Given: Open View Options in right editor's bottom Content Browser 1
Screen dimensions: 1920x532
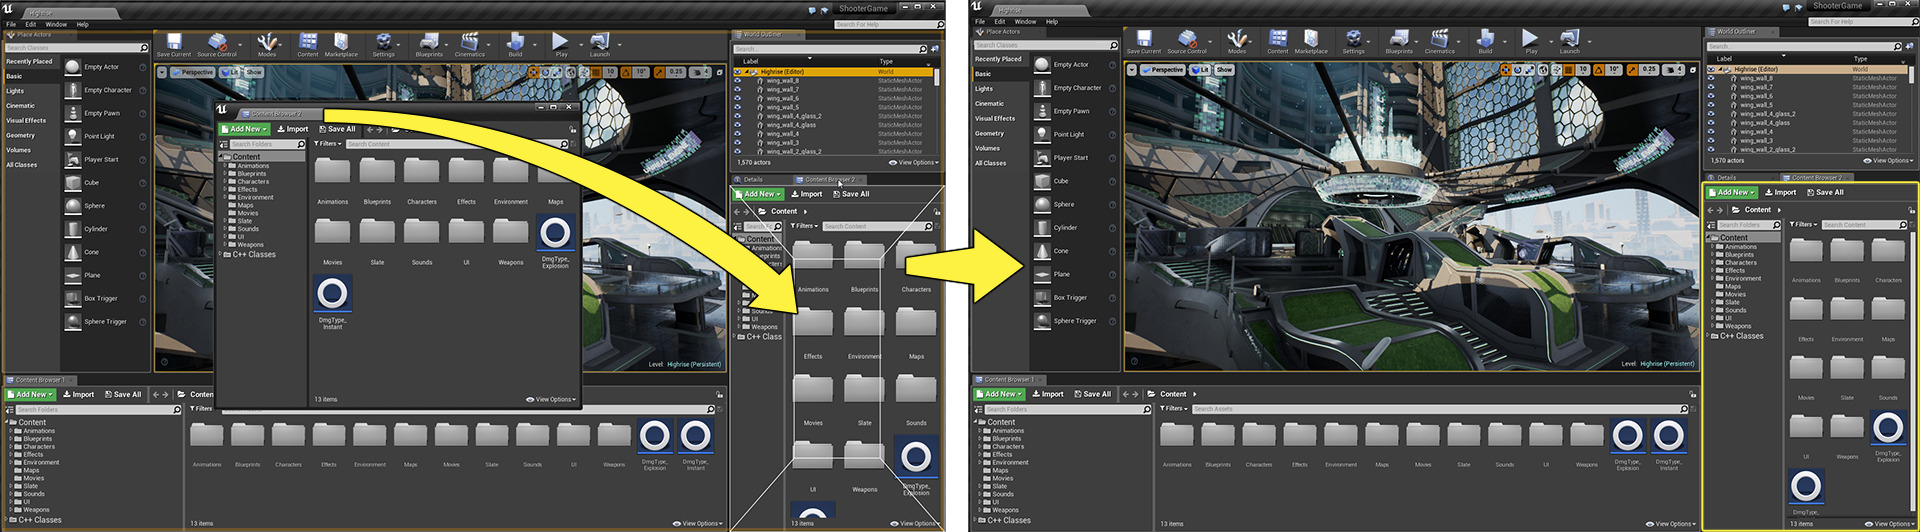Looking at the screenshot, I should click(x=1673, y=523).
